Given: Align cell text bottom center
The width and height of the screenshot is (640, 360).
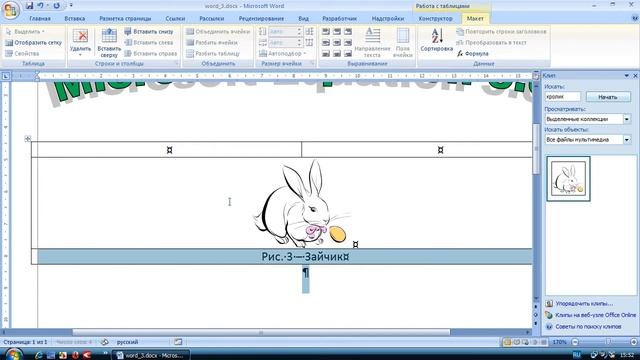Looking at the screenshot, I should click(x=337, y=53).
